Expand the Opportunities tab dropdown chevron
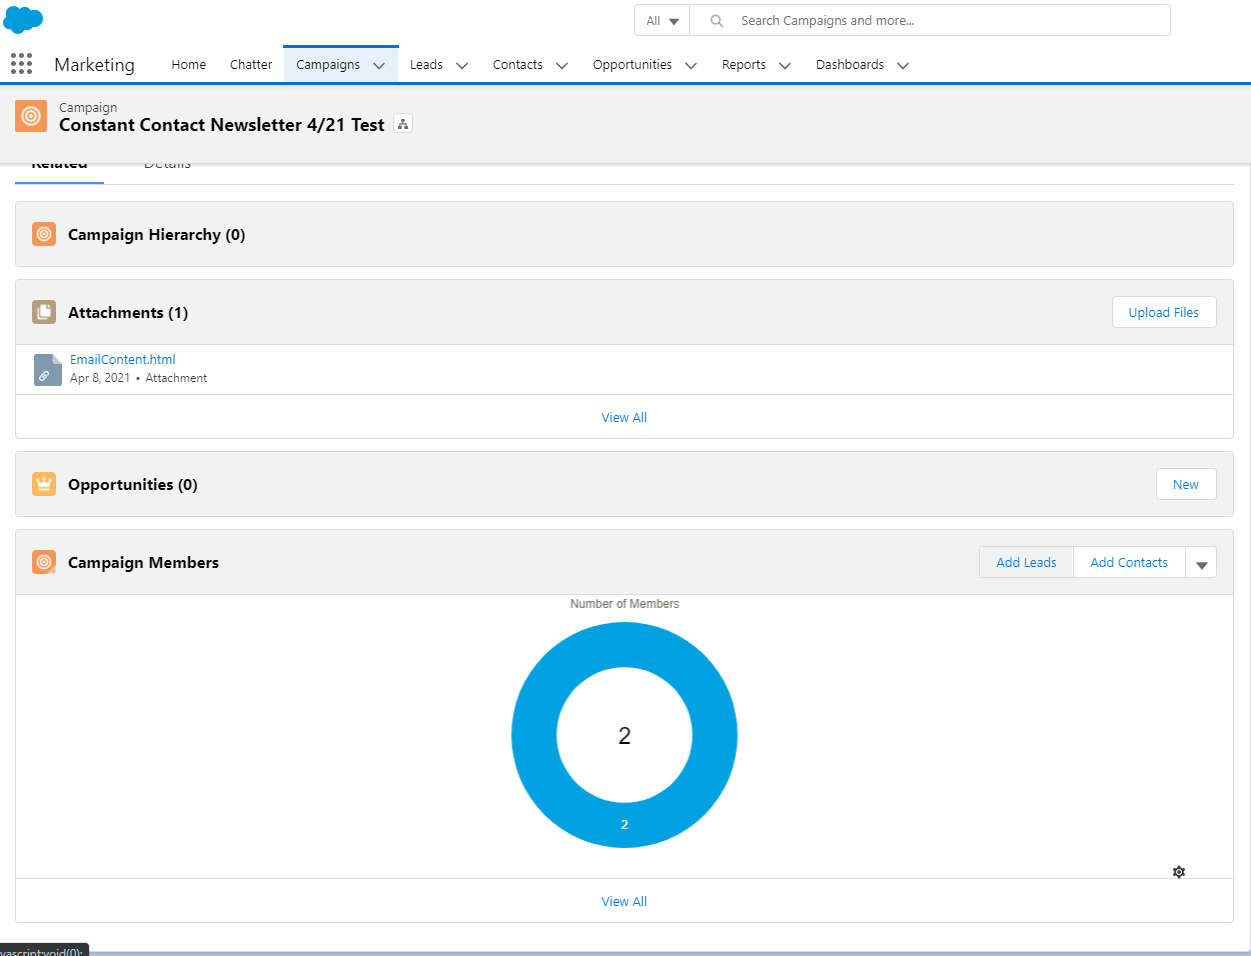 [691, 65]
